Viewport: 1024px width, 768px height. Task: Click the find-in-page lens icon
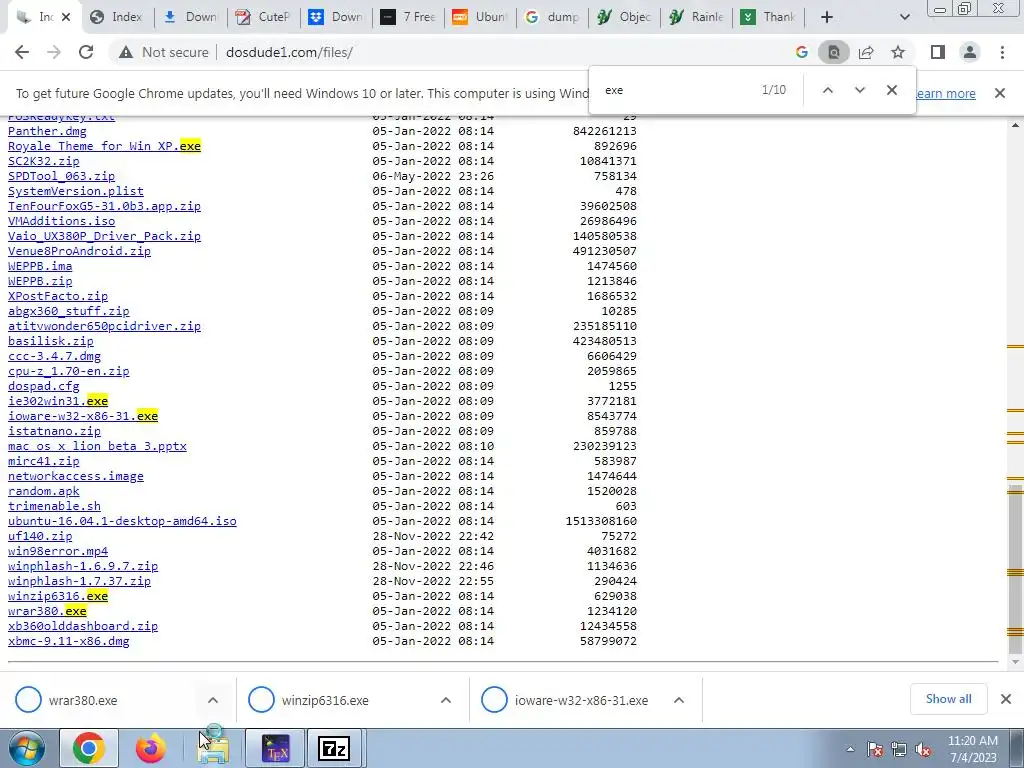click(834, 52)
